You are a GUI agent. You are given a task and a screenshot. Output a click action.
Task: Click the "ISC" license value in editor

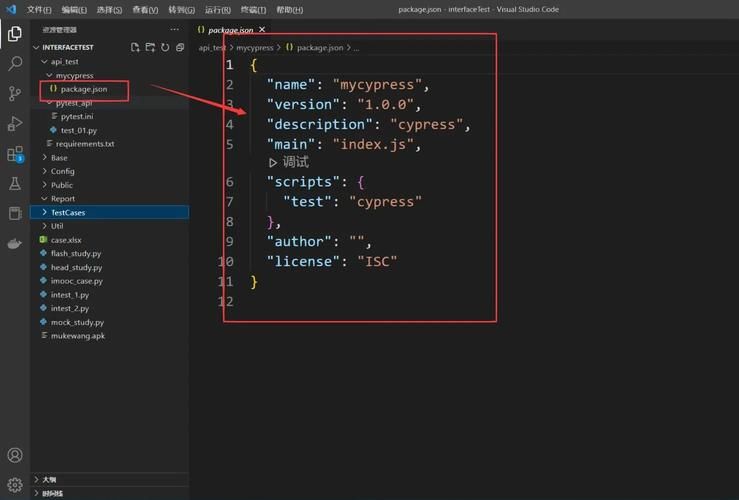[377, 262]
